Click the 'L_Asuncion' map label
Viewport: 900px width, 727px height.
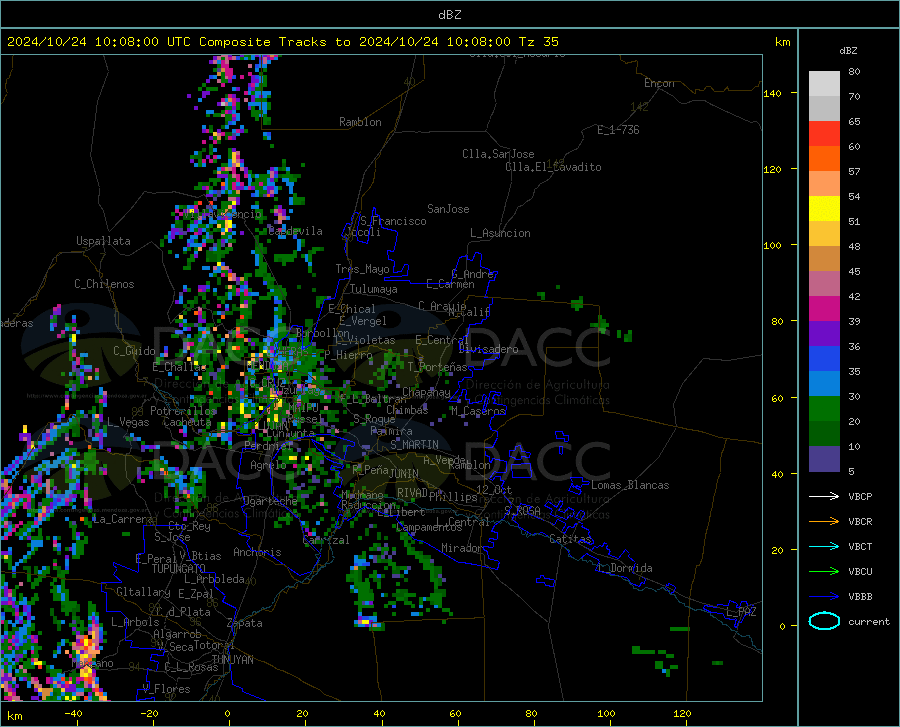pyautogui.click(x=500, y=233)
